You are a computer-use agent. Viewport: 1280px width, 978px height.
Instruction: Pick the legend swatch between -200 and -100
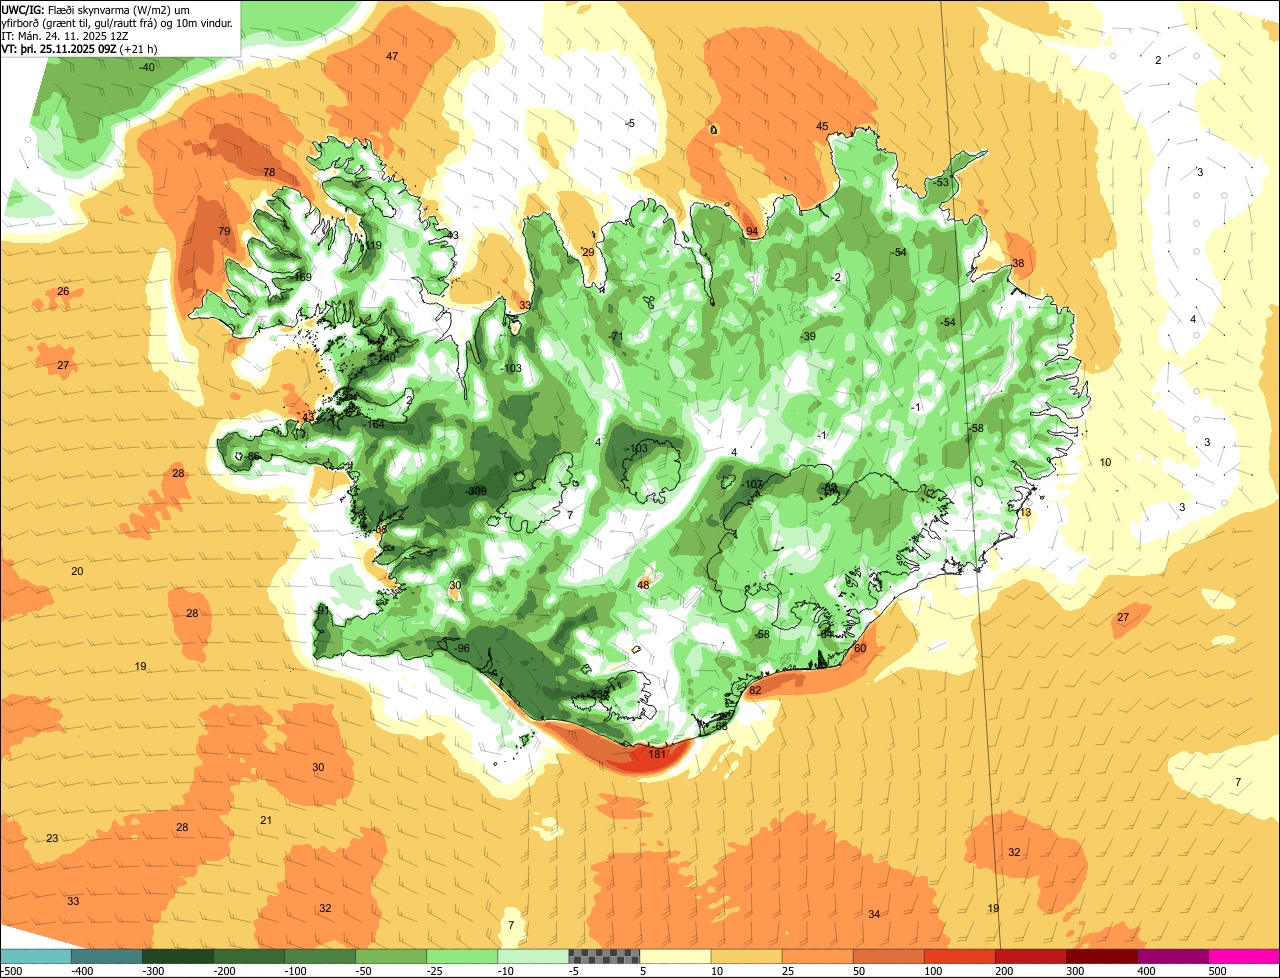point(248,956)
